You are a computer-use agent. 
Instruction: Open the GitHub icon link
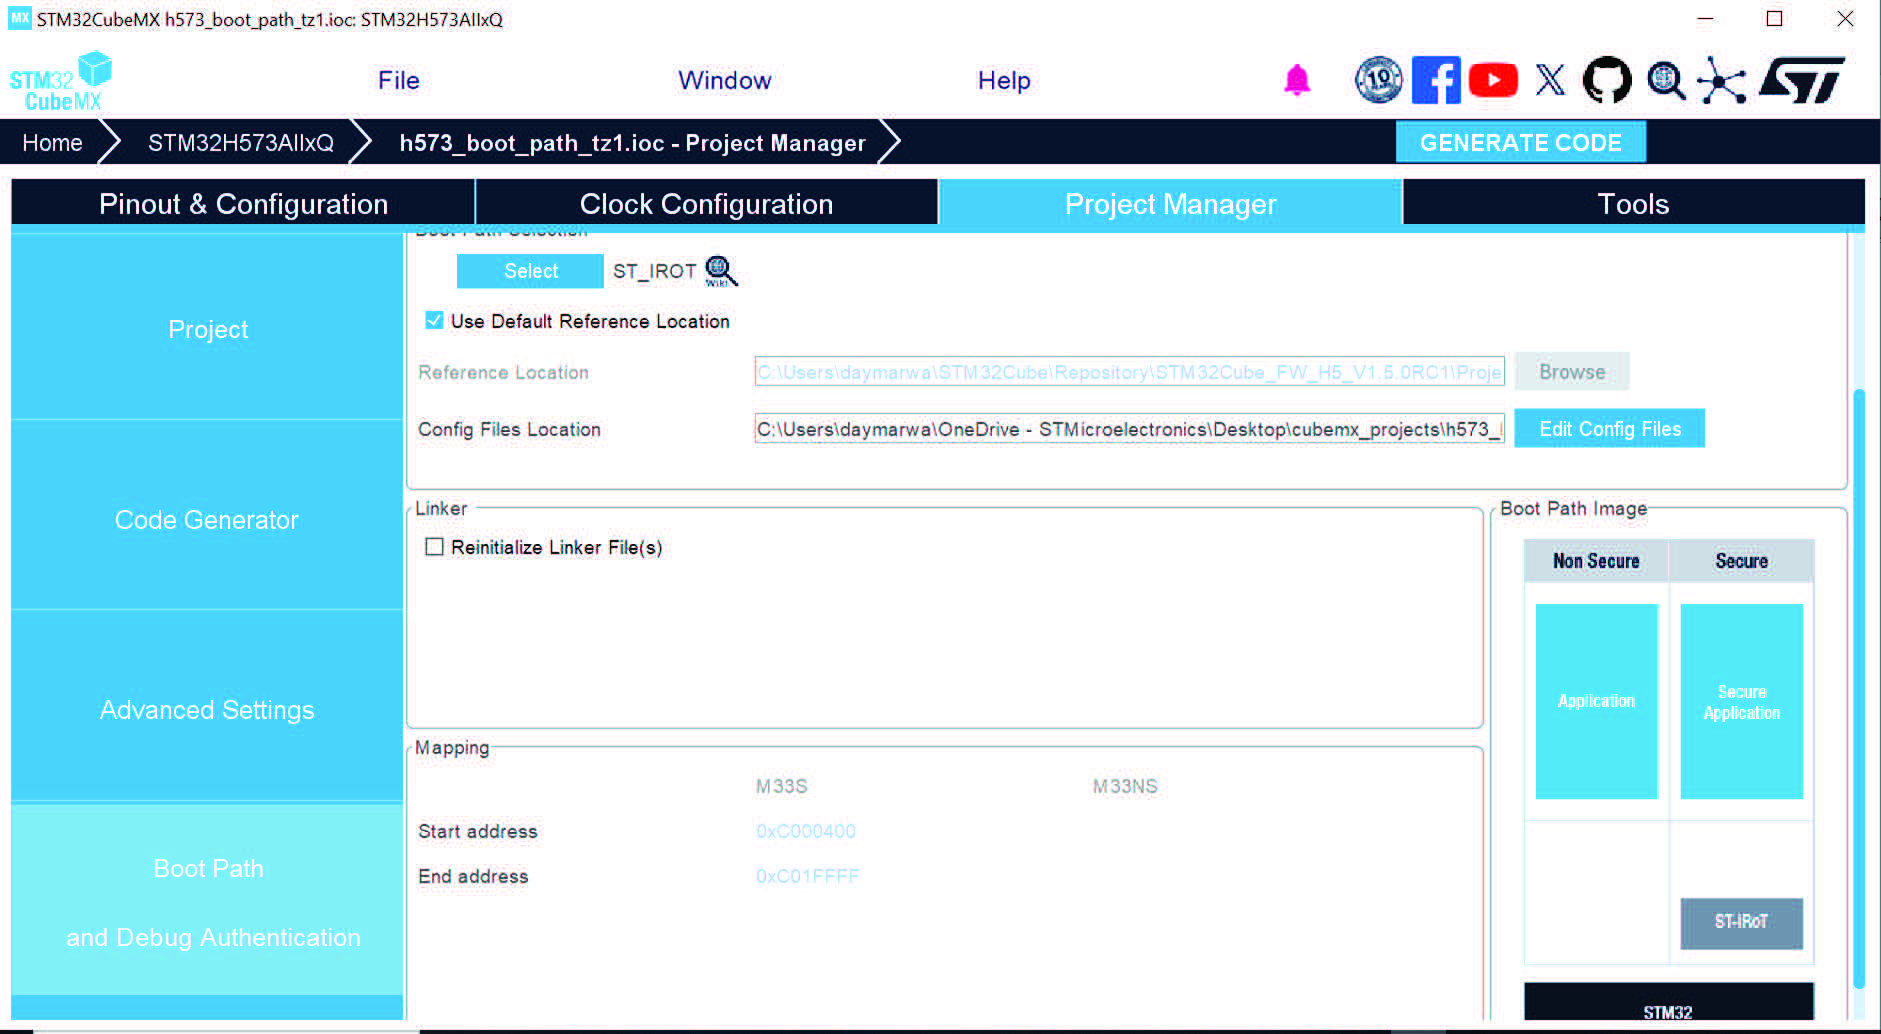[1607, 80]
